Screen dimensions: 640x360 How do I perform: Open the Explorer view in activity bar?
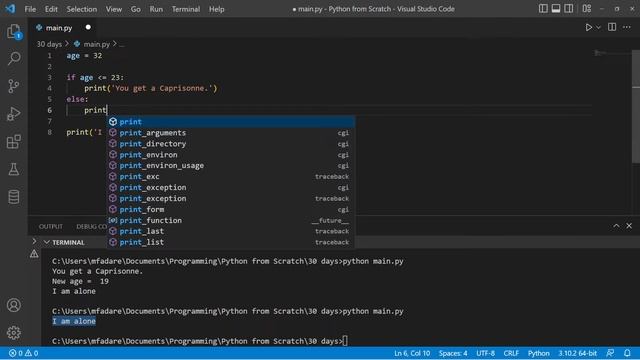(x=13, y=31)
